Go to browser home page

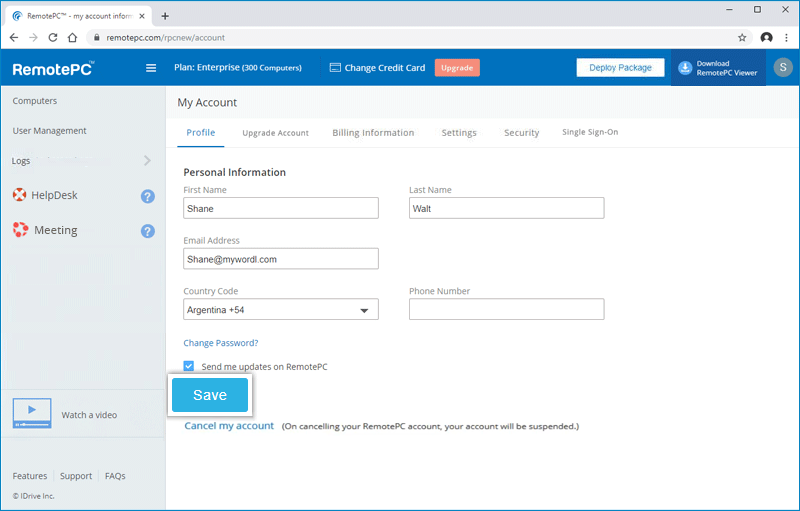72,37
